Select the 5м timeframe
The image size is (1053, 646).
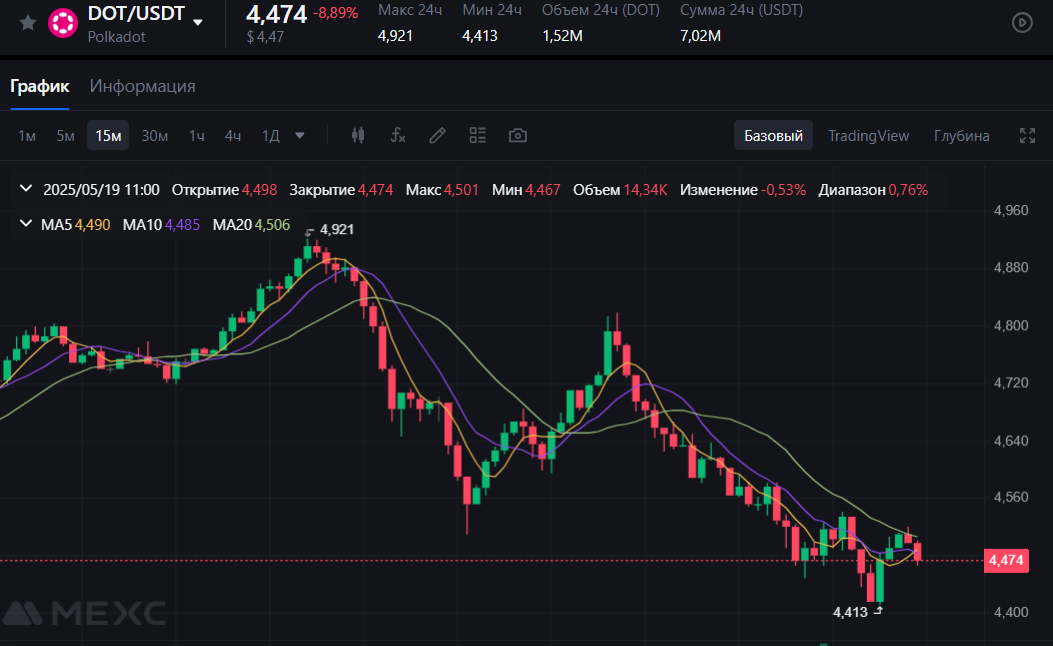pos(65,136)
